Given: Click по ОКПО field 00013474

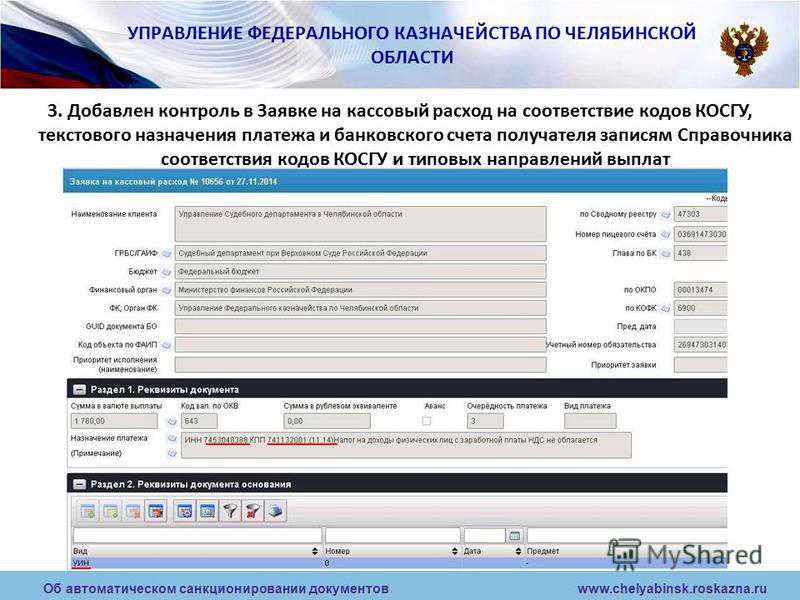Looking at the screenshot, I should pyautogui.click(x=701, y=290).
